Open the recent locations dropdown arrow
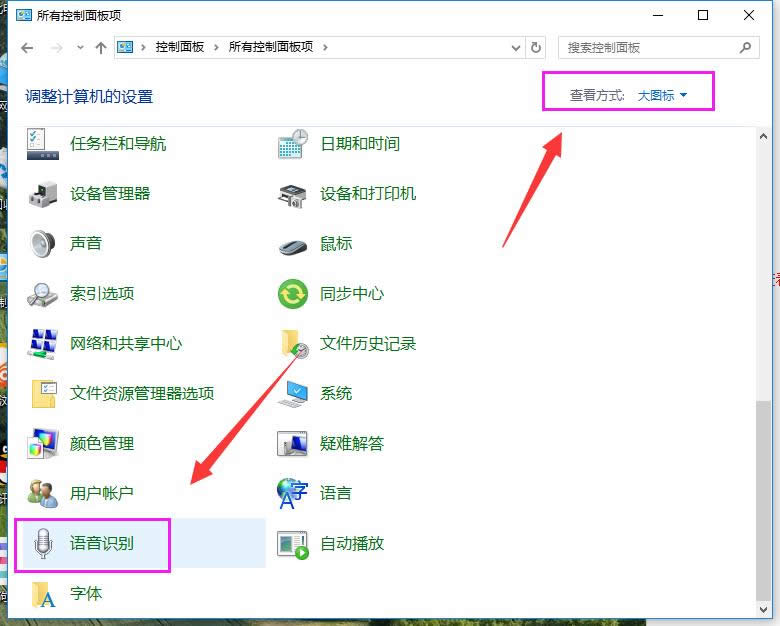 pos(80,48)
